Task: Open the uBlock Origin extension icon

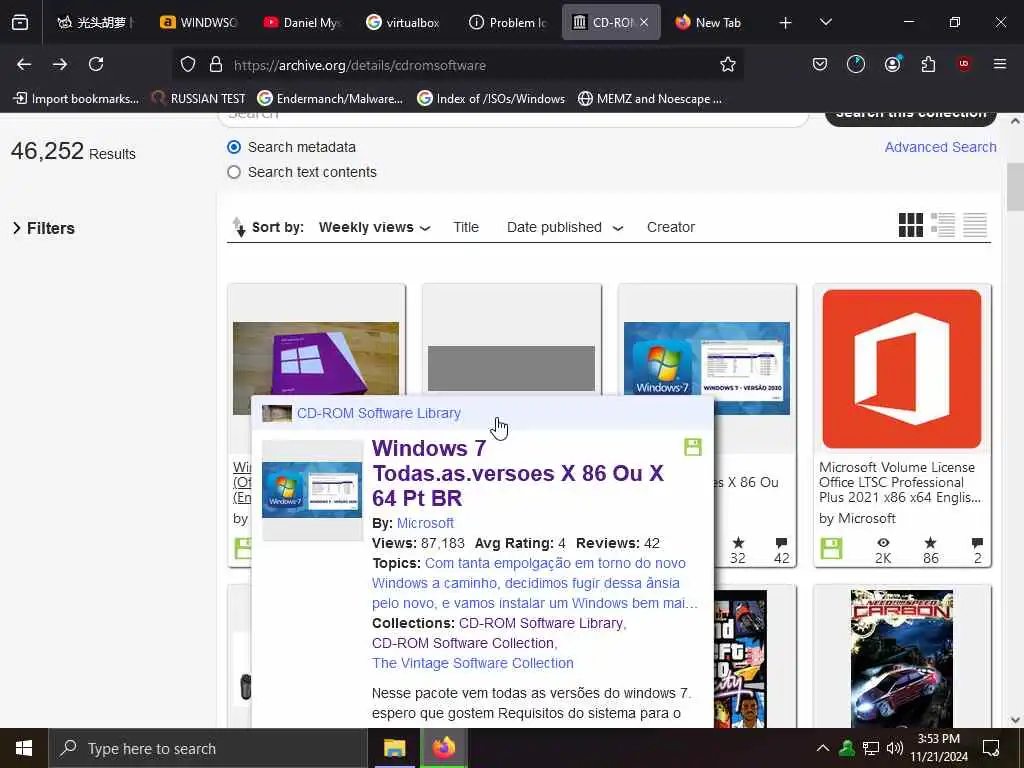Action: point(964,64)
